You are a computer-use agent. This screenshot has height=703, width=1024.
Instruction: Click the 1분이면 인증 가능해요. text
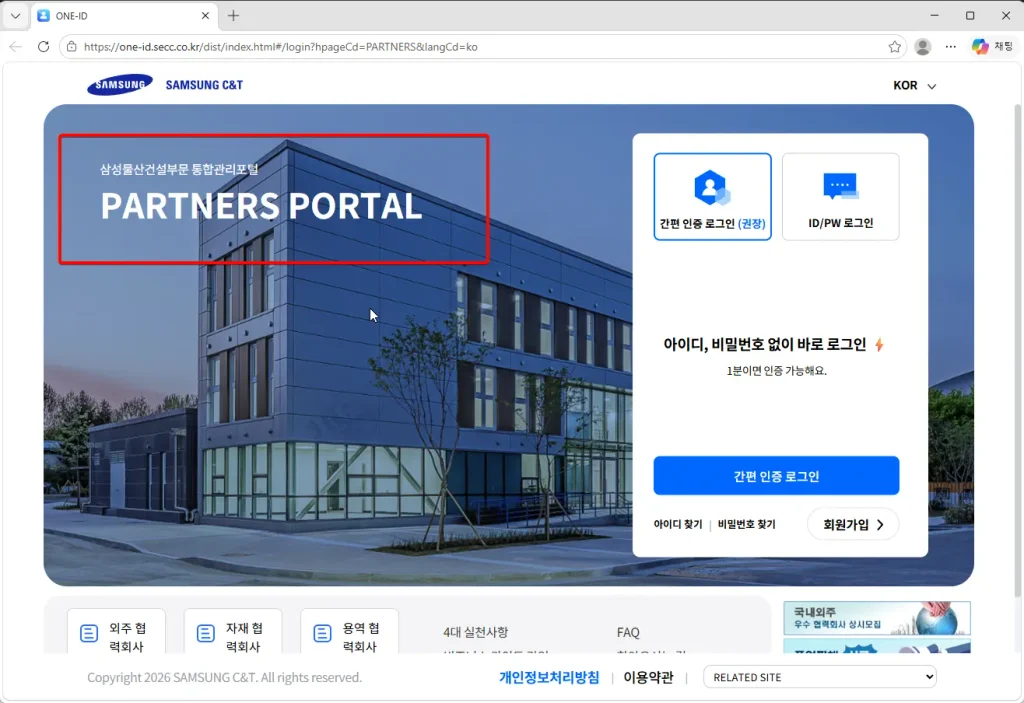pos(776,371)
